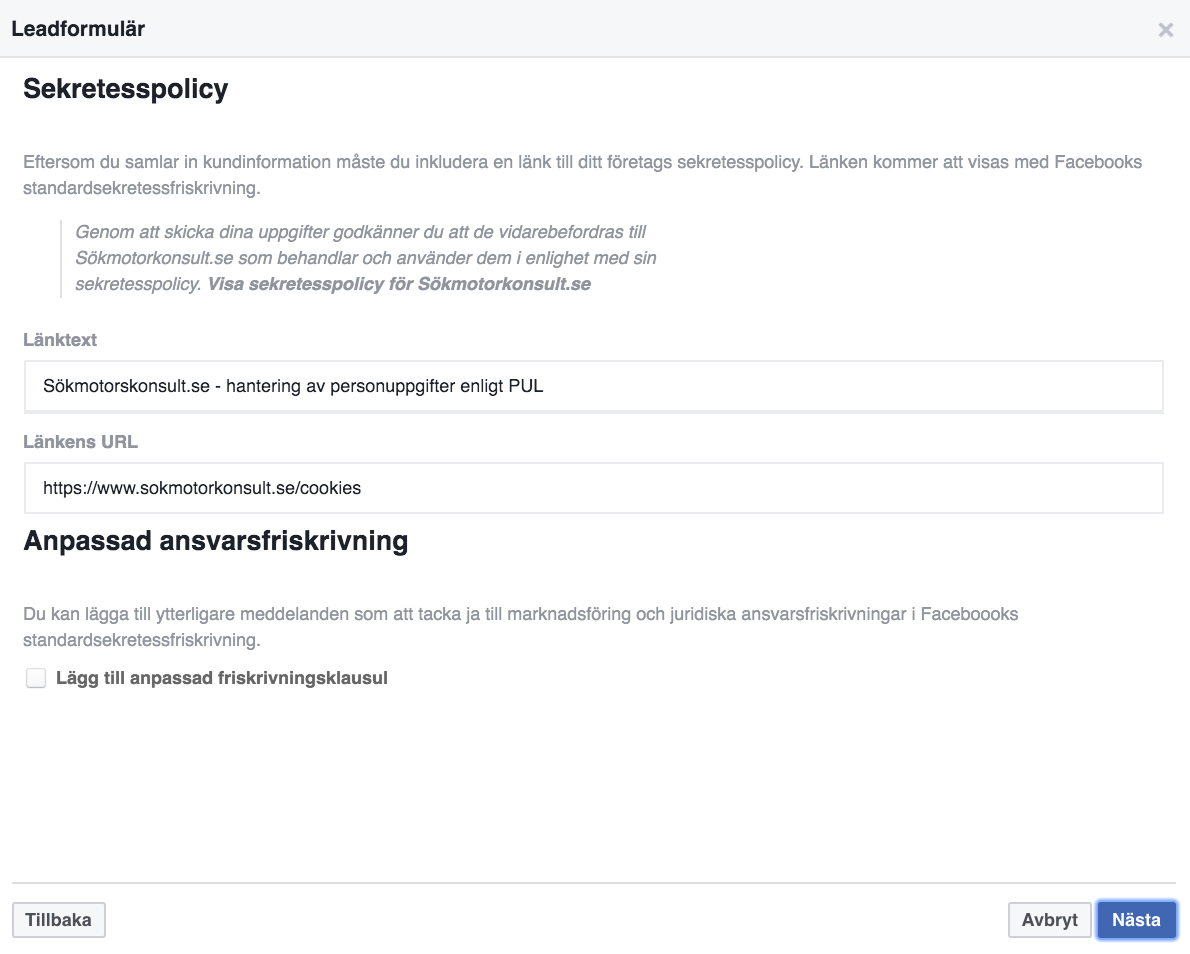
Task: Open 'Visa sekretesspolicy för Sökmotorkonsult.se' link
Action: tap(399, 285)
